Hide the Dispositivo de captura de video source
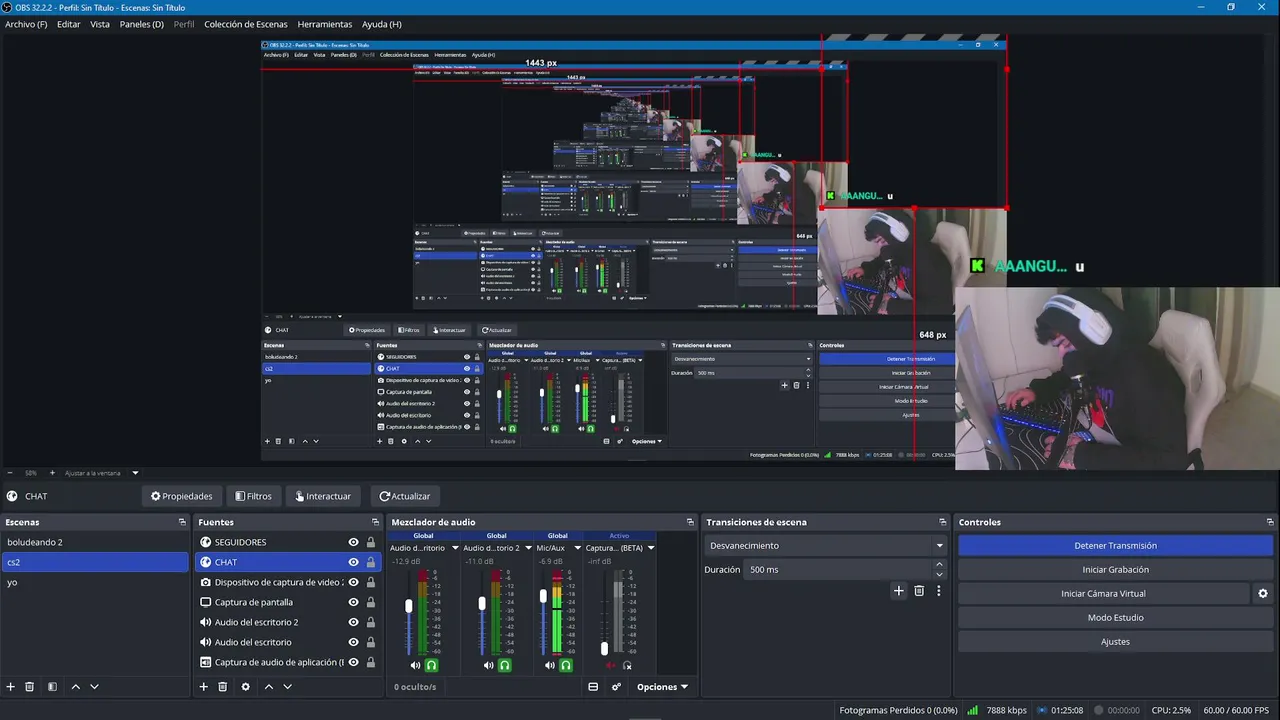 [x=353, y=582]
